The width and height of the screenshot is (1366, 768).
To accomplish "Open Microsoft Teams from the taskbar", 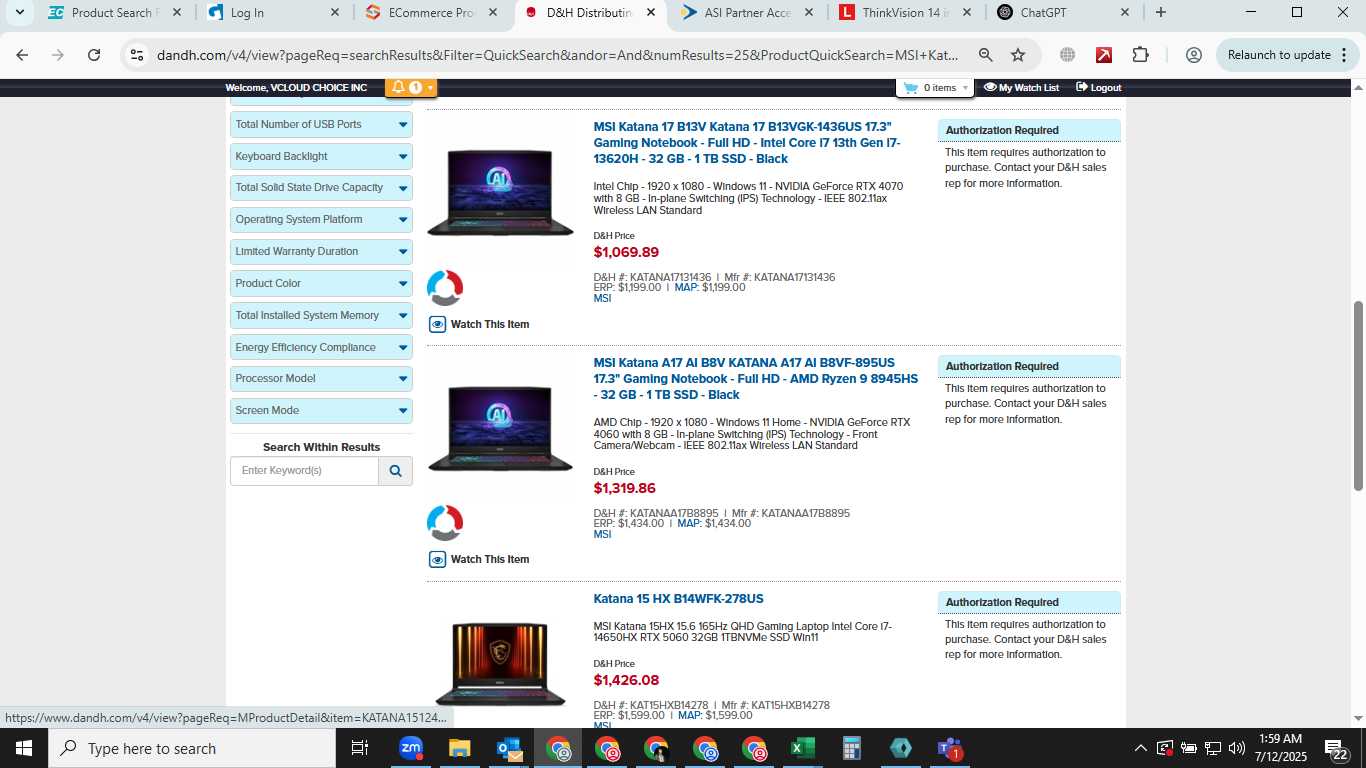I will point(949,748).
